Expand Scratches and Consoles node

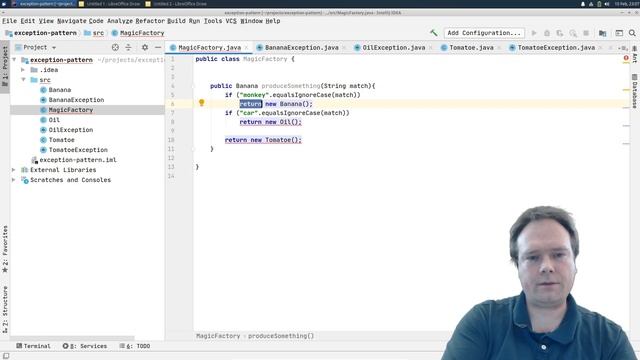14,180
